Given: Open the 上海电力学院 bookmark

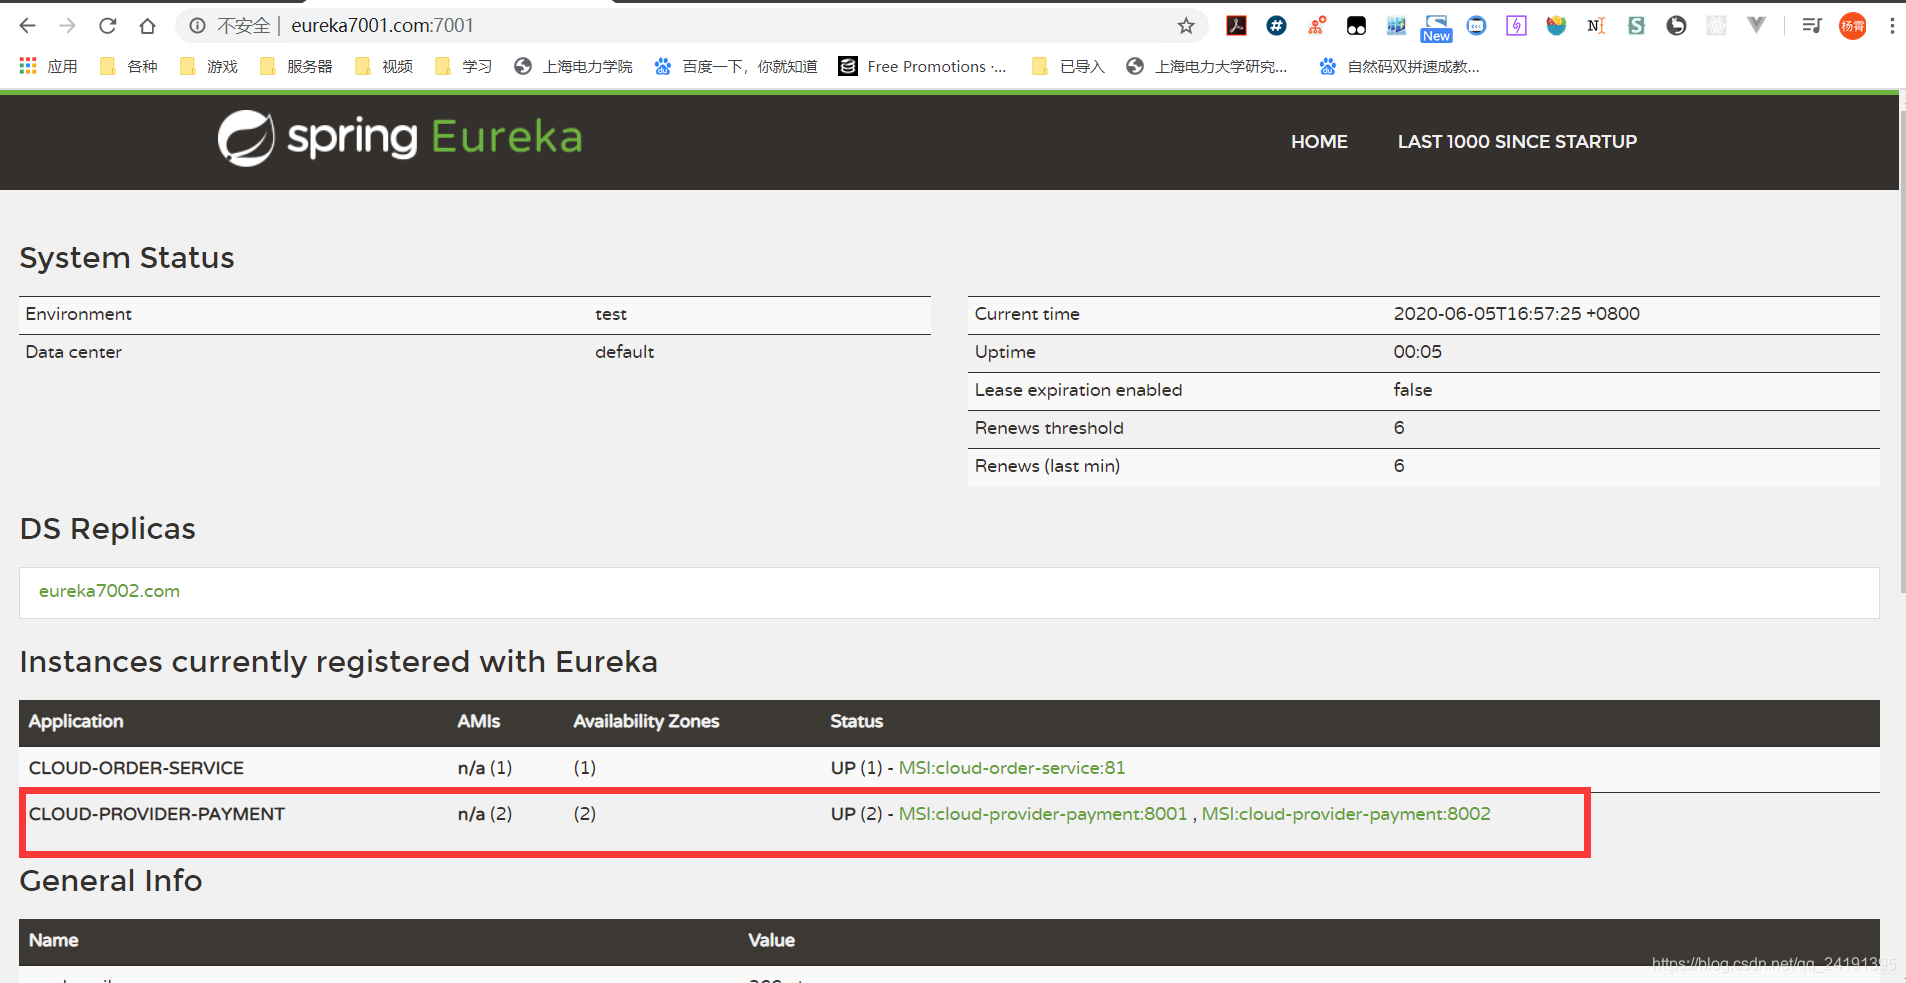Looking at the screenshot, I should (x=573, y=66).
